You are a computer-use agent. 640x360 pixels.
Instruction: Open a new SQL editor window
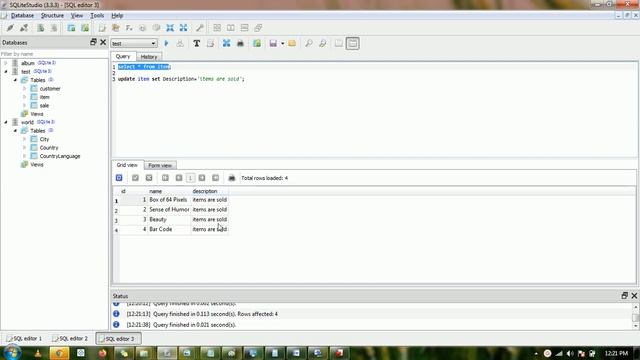(x=102, y=28)
